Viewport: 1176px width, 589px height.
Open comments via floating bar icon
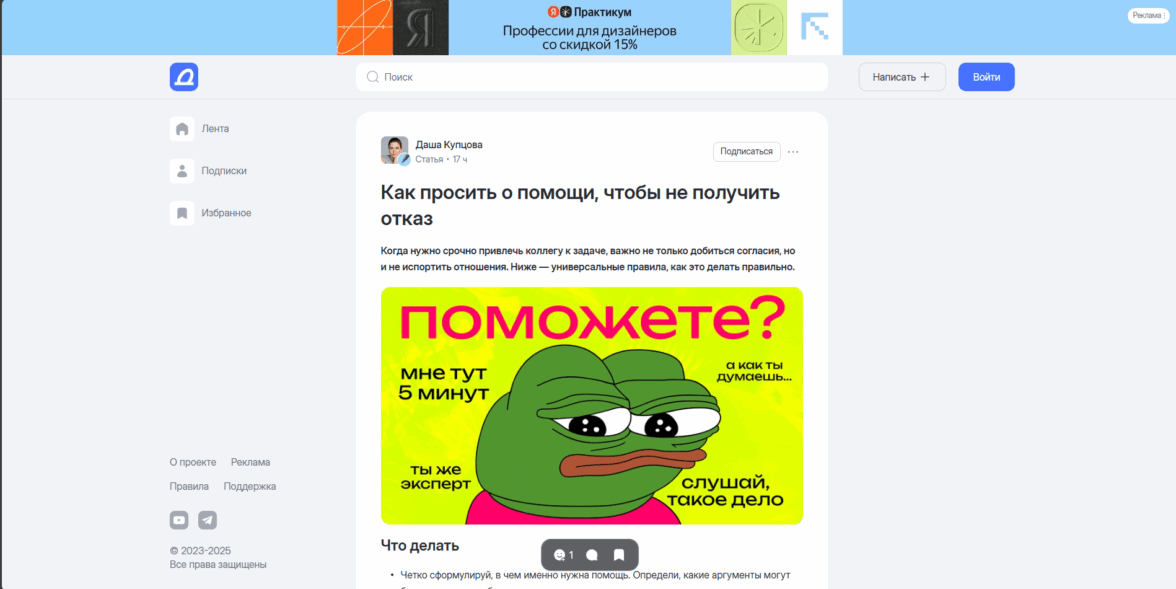pos(592,555)
